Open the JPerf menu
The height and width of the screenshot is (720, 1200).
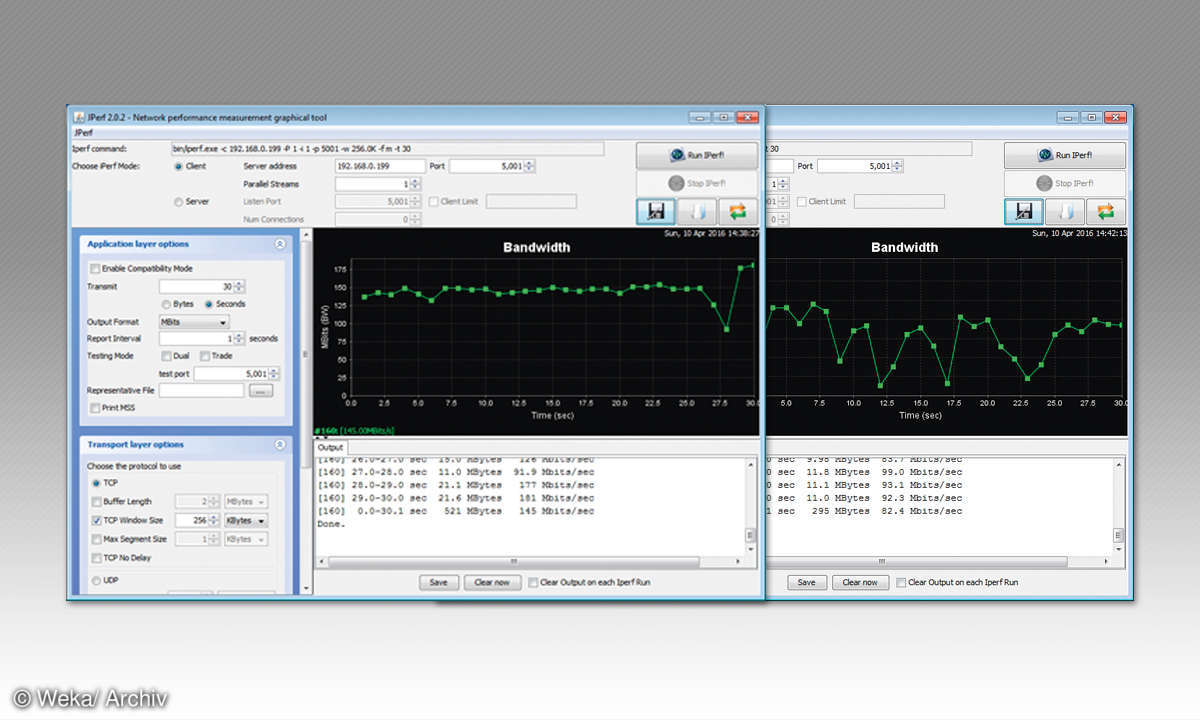(x=83, y=132)
